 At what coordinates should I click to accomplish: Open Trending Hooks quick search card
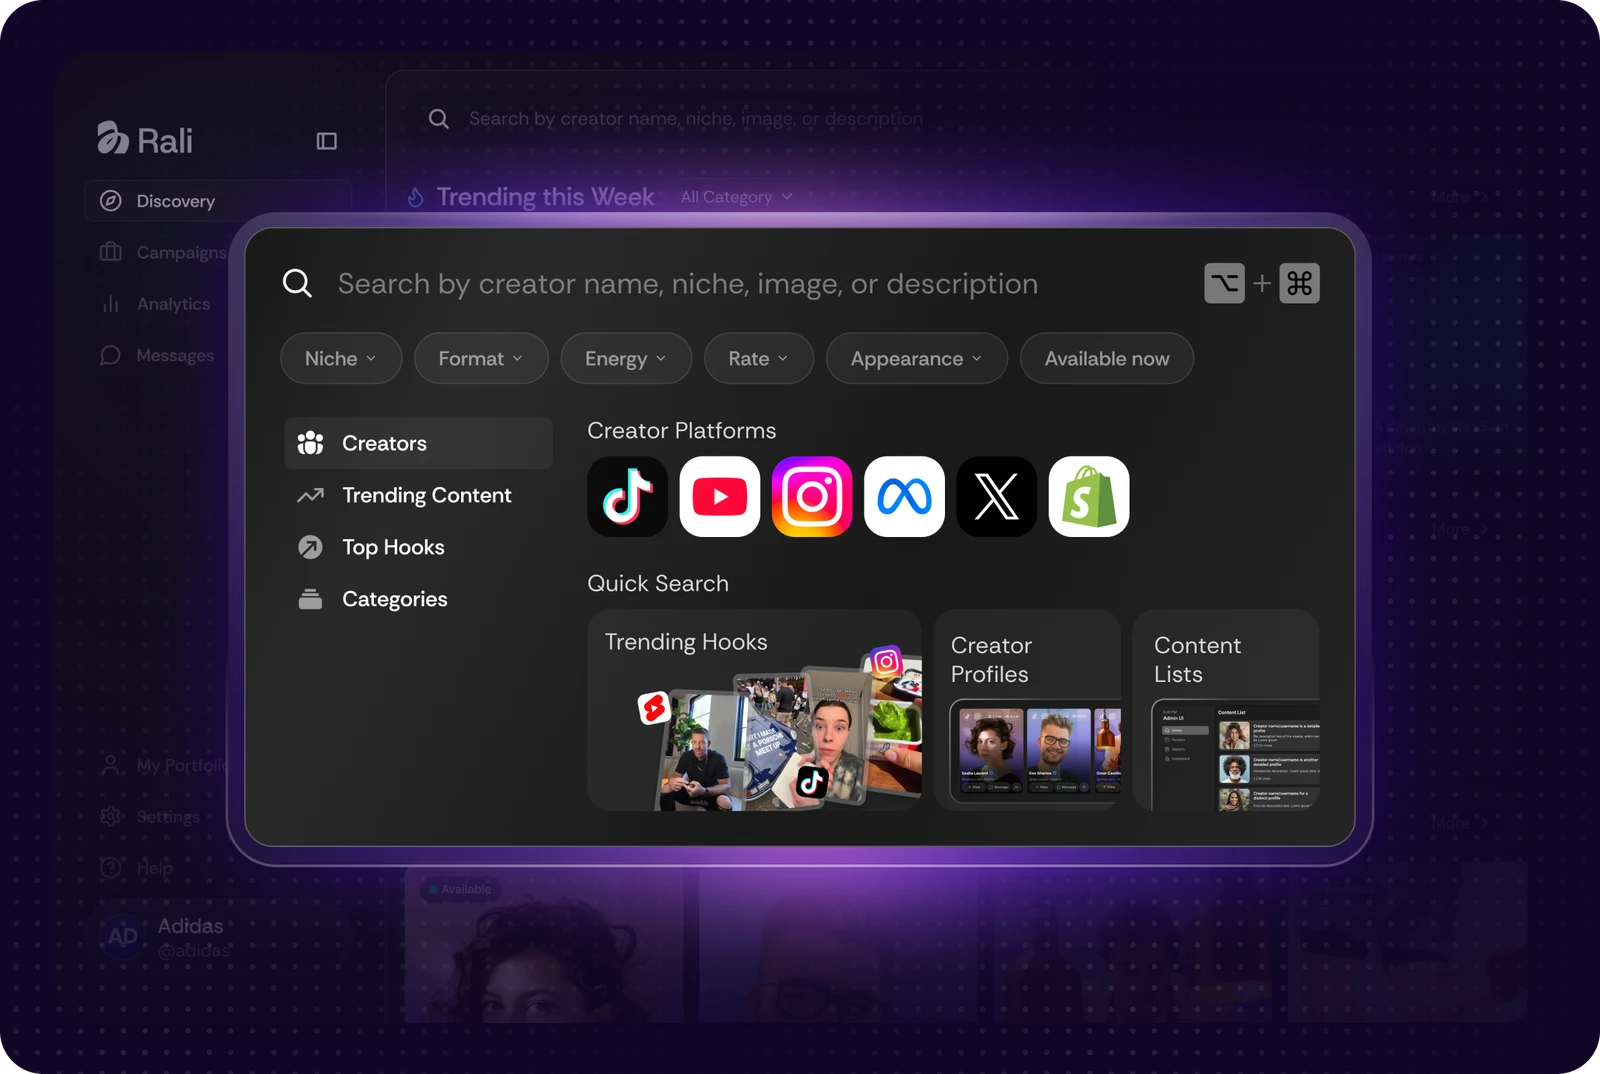pos(755,710)
